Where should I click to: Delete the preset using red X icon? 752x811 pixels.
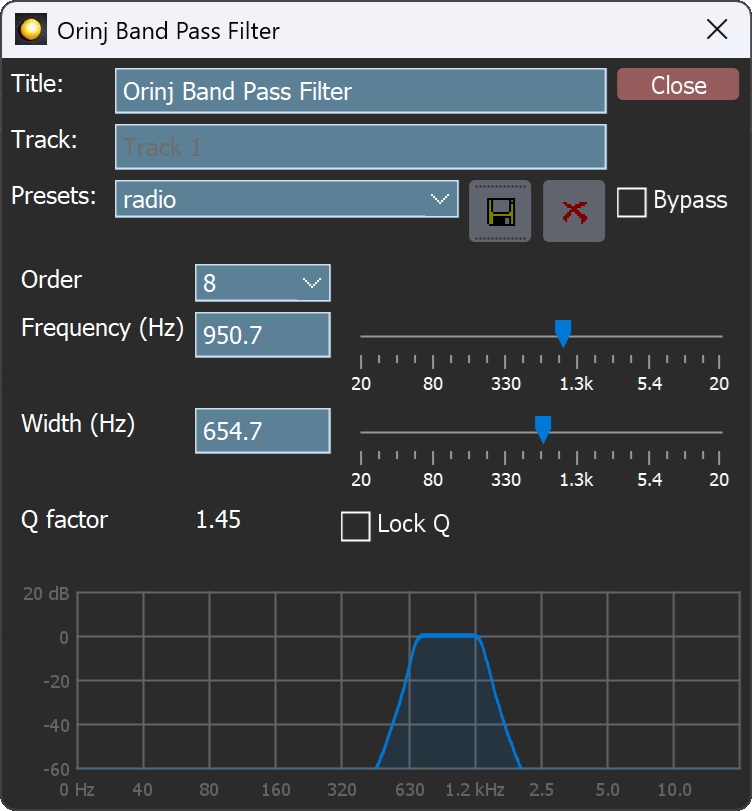point(574,212)
